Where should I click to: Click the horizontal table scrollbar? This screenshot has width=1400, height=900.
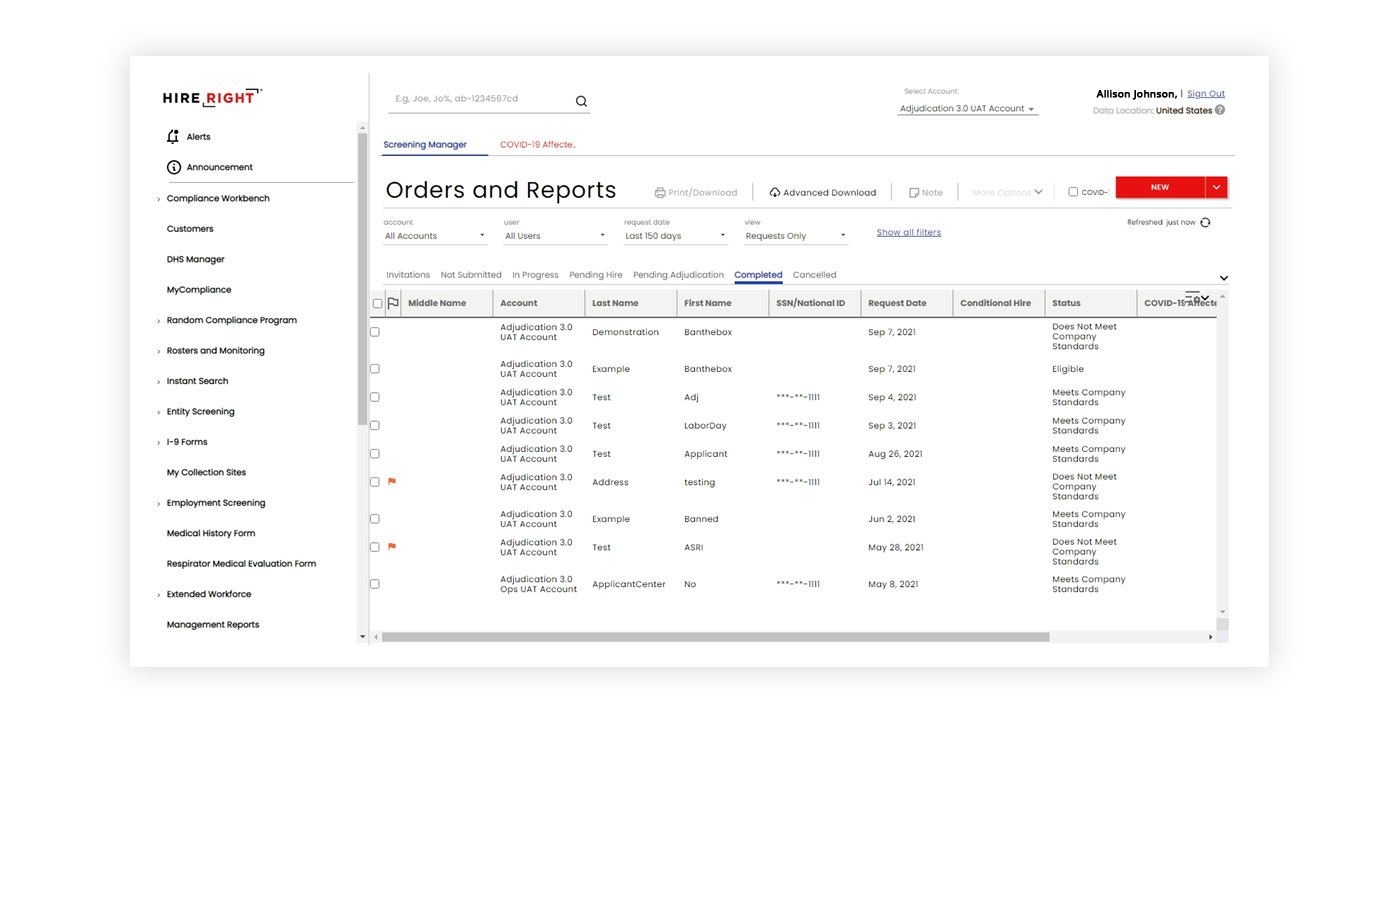pos(715,637)
